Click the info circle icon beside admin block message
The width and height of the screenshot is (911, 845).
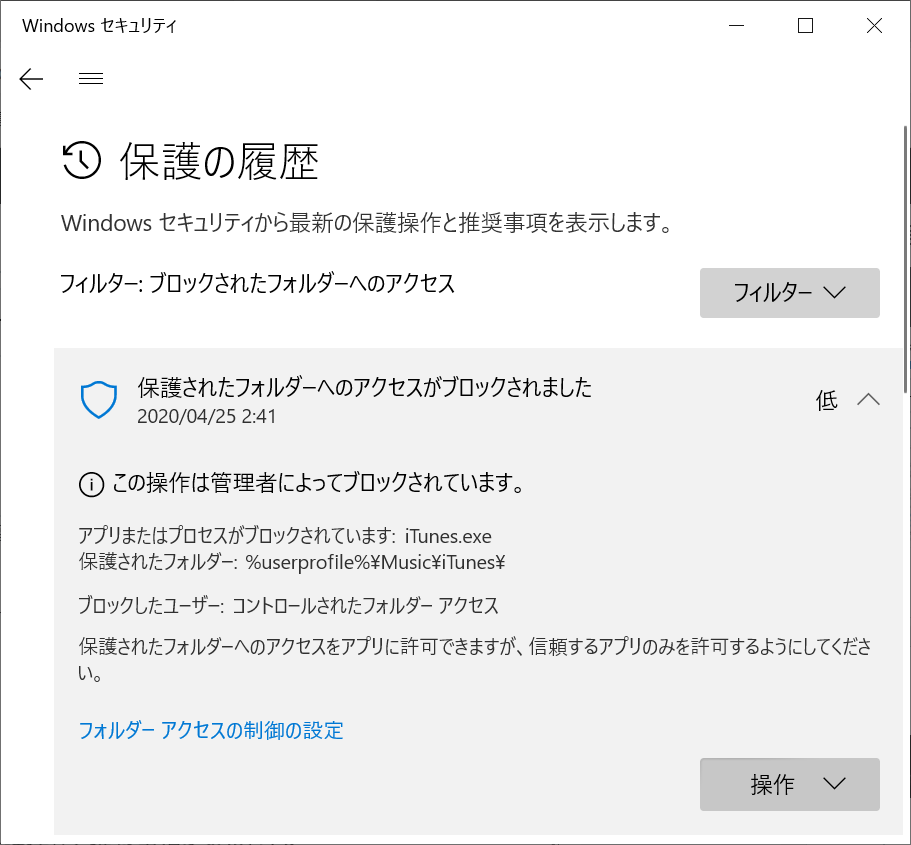pyautogui.click(x=91, y=484)
